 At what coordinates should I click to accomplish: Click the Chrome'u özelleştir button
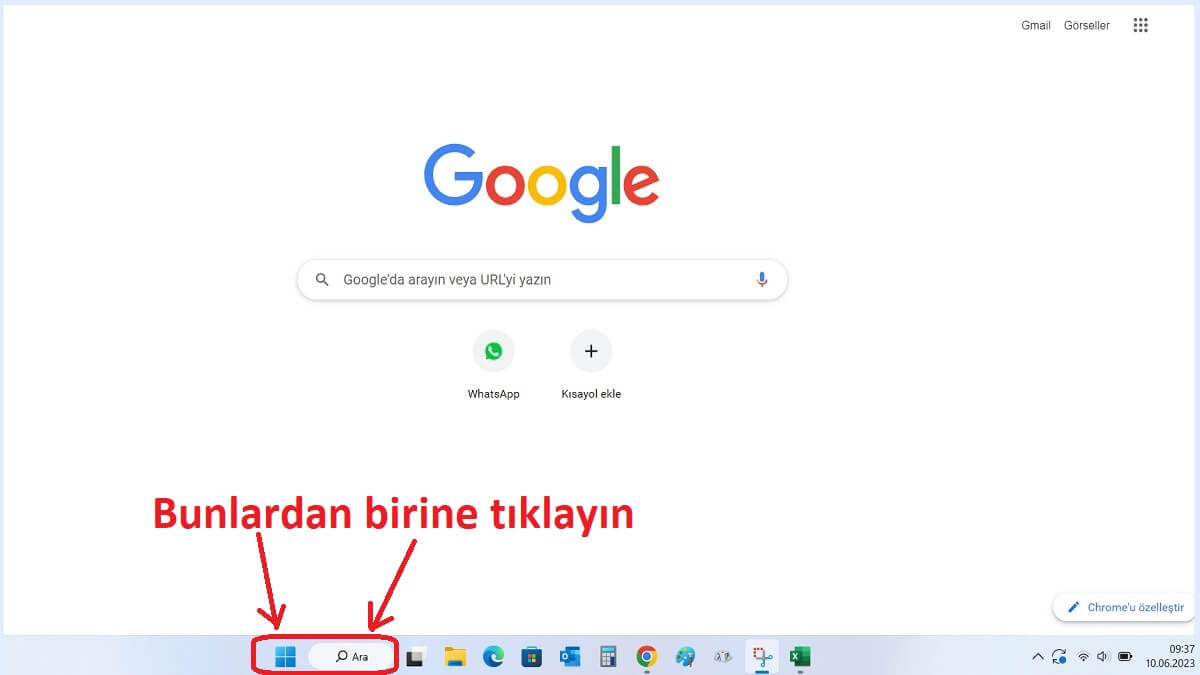(1125, 607)
